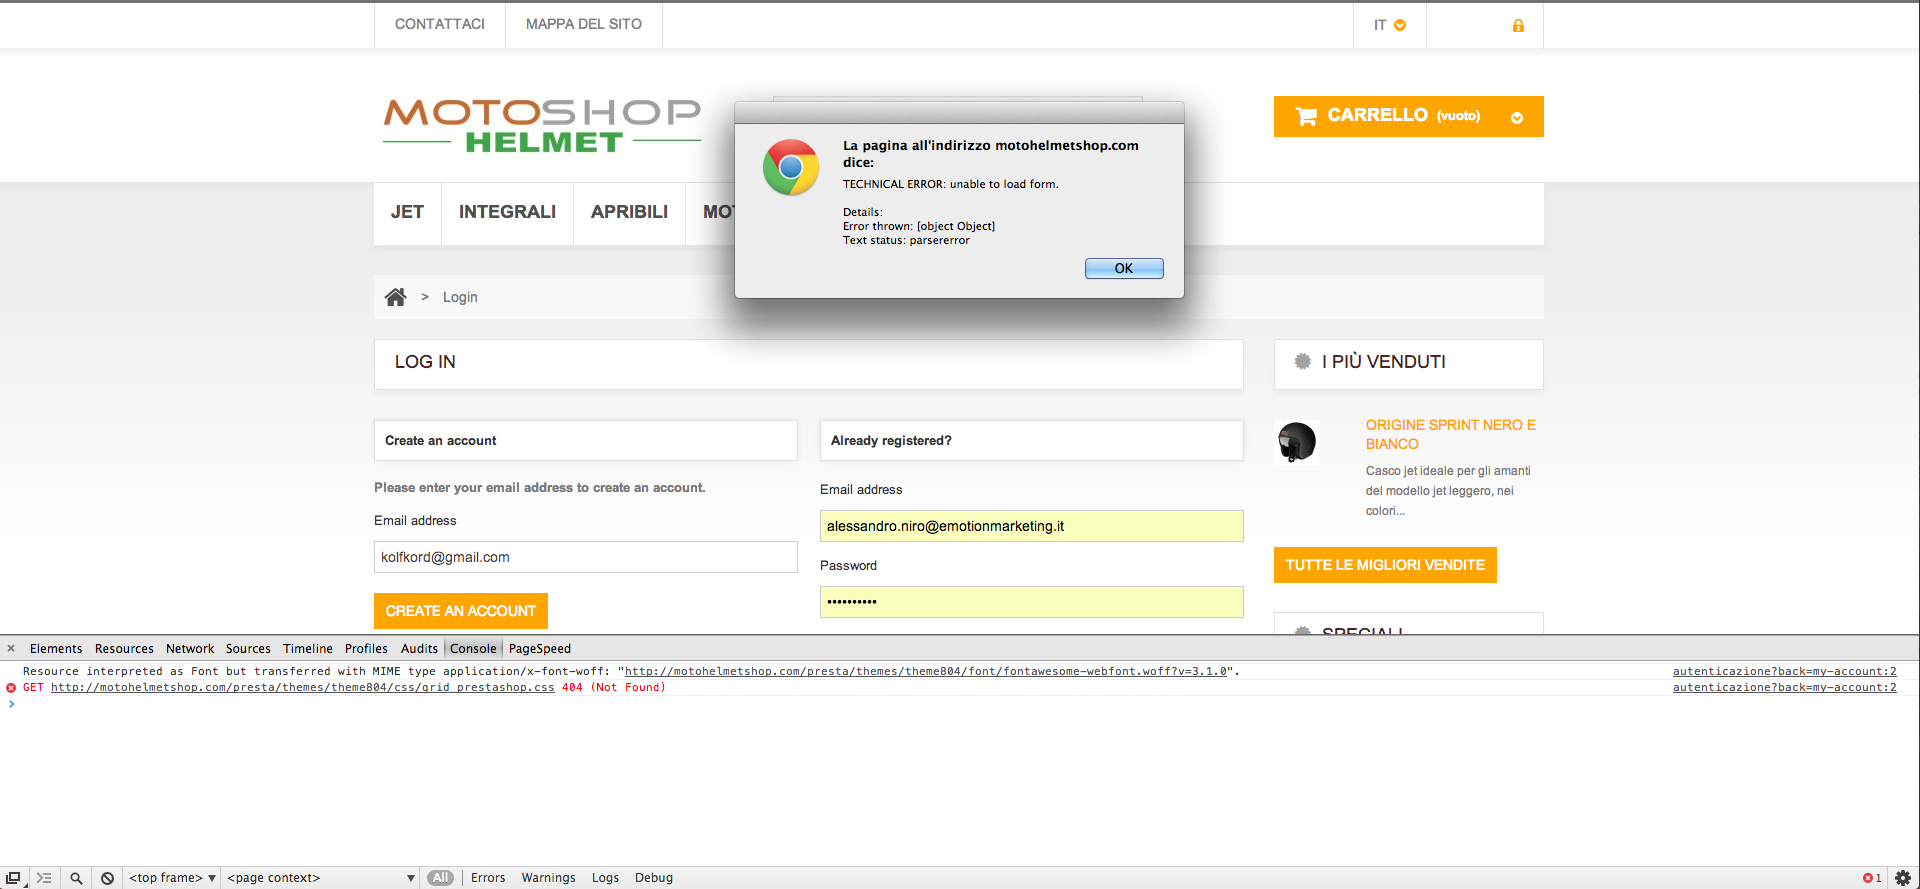The height and width of the screenshot is (889, 1920).
Task: Click the 'Text status: parsererror' line
Action: [906, 240]
